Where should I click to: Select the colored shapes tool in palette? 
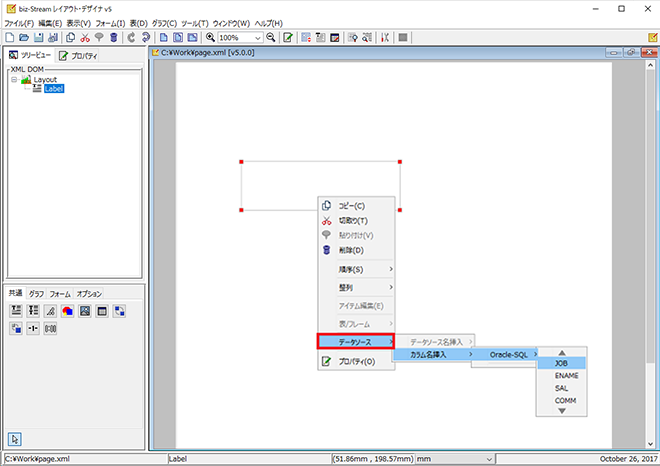(67, 311)
